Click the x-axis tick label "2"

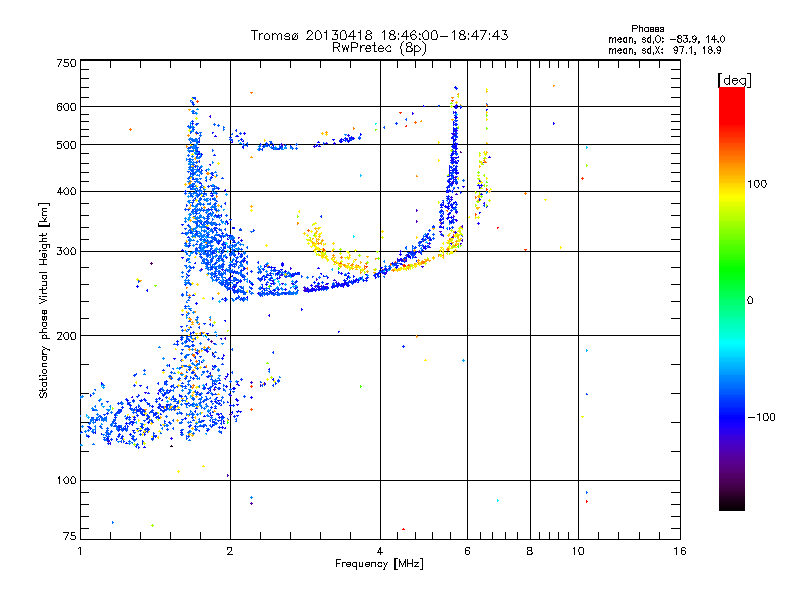230,551
